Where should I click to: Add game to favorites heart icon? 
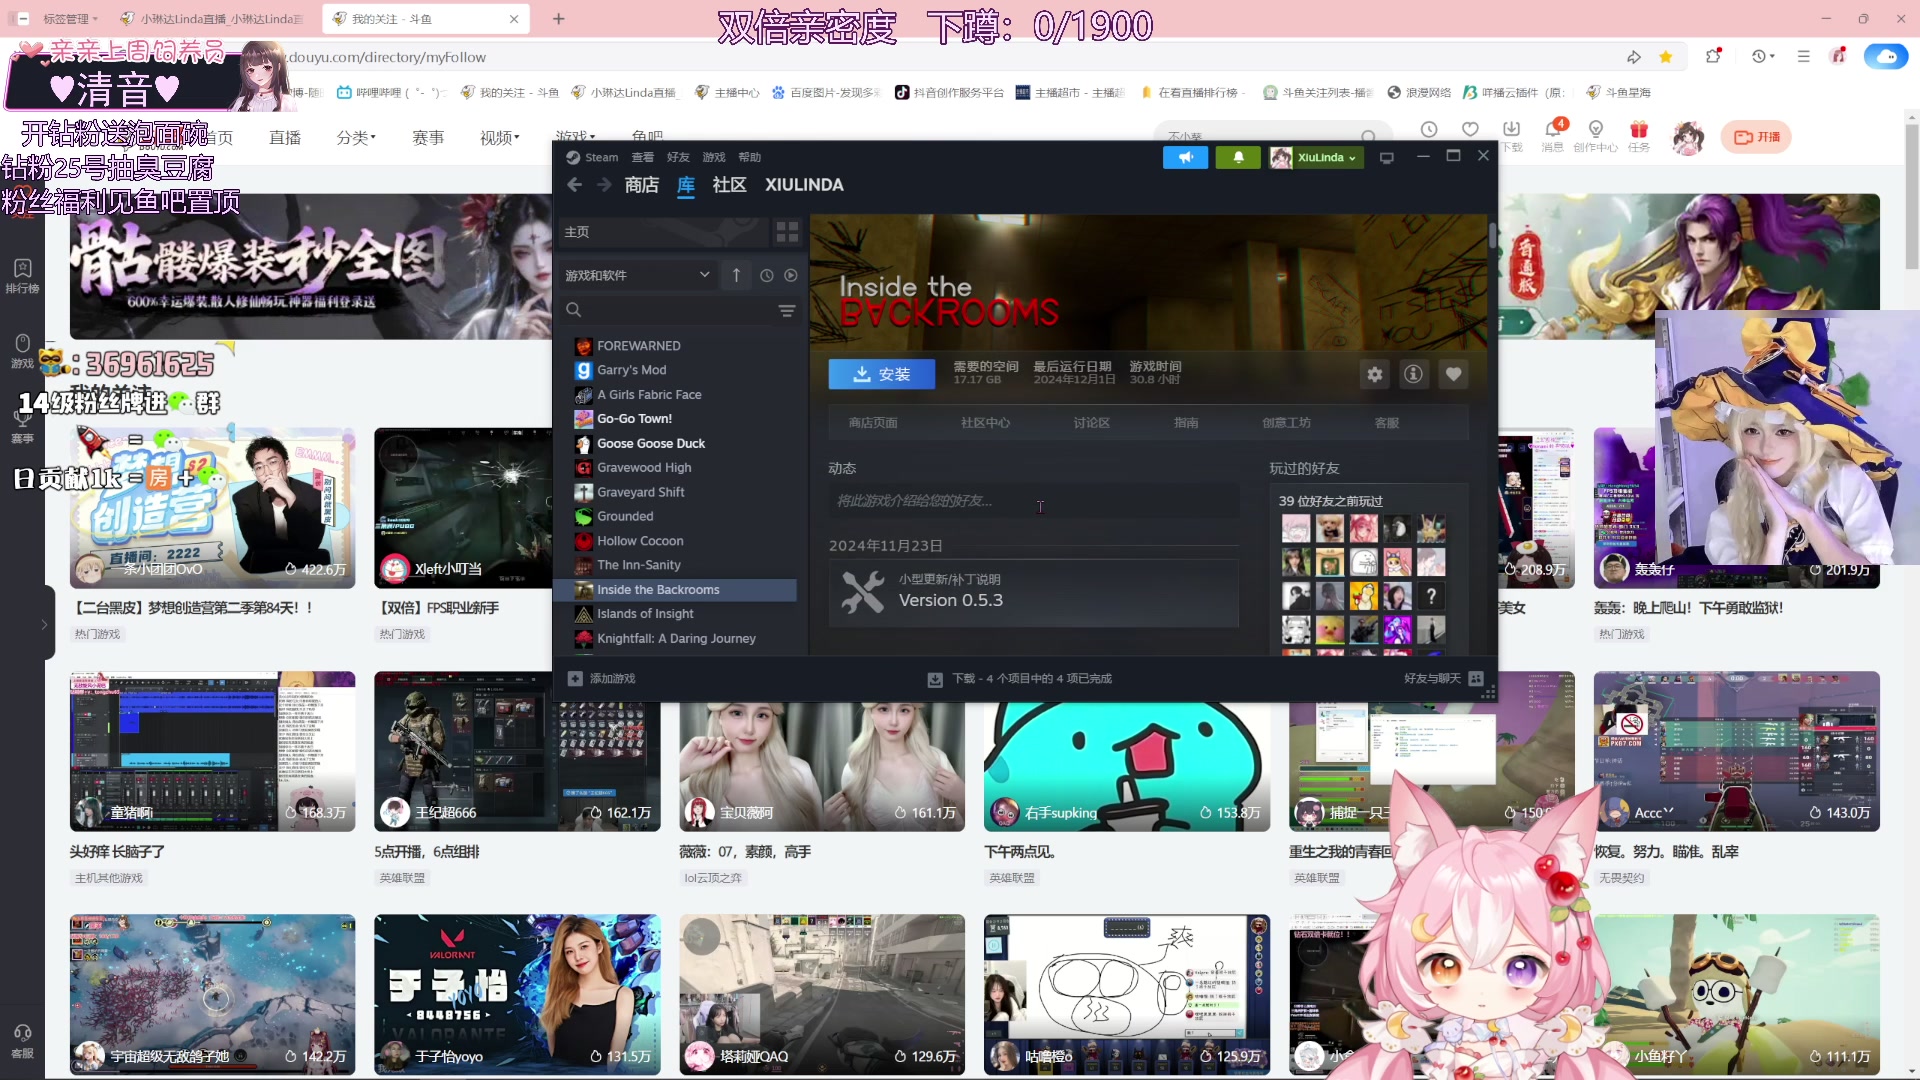(x=1453, y=374)
